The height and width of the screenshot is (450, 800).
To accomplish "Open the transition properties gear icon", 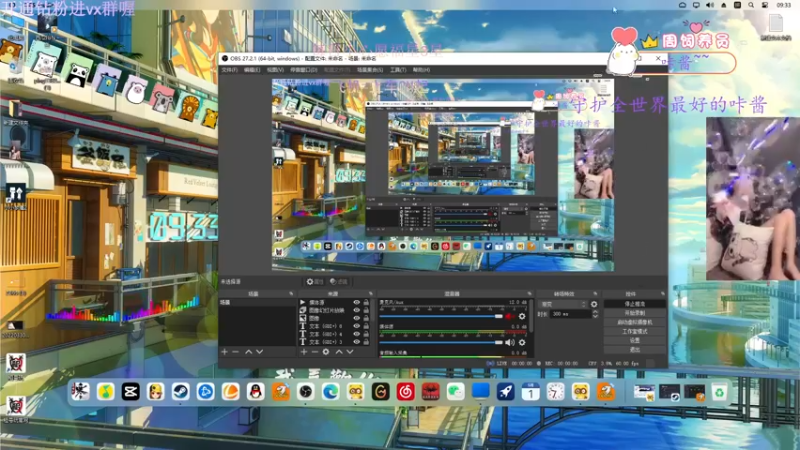I will [594, 304].
